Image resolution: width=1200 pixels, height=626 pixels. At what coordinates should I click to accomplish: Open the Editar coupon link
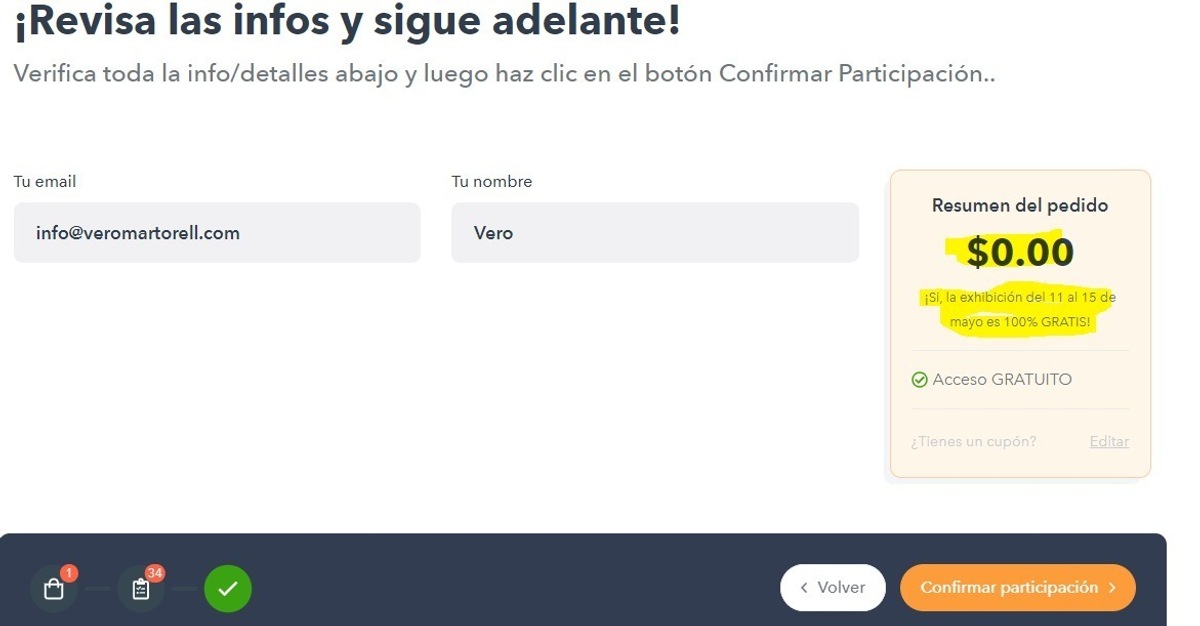1109,441
